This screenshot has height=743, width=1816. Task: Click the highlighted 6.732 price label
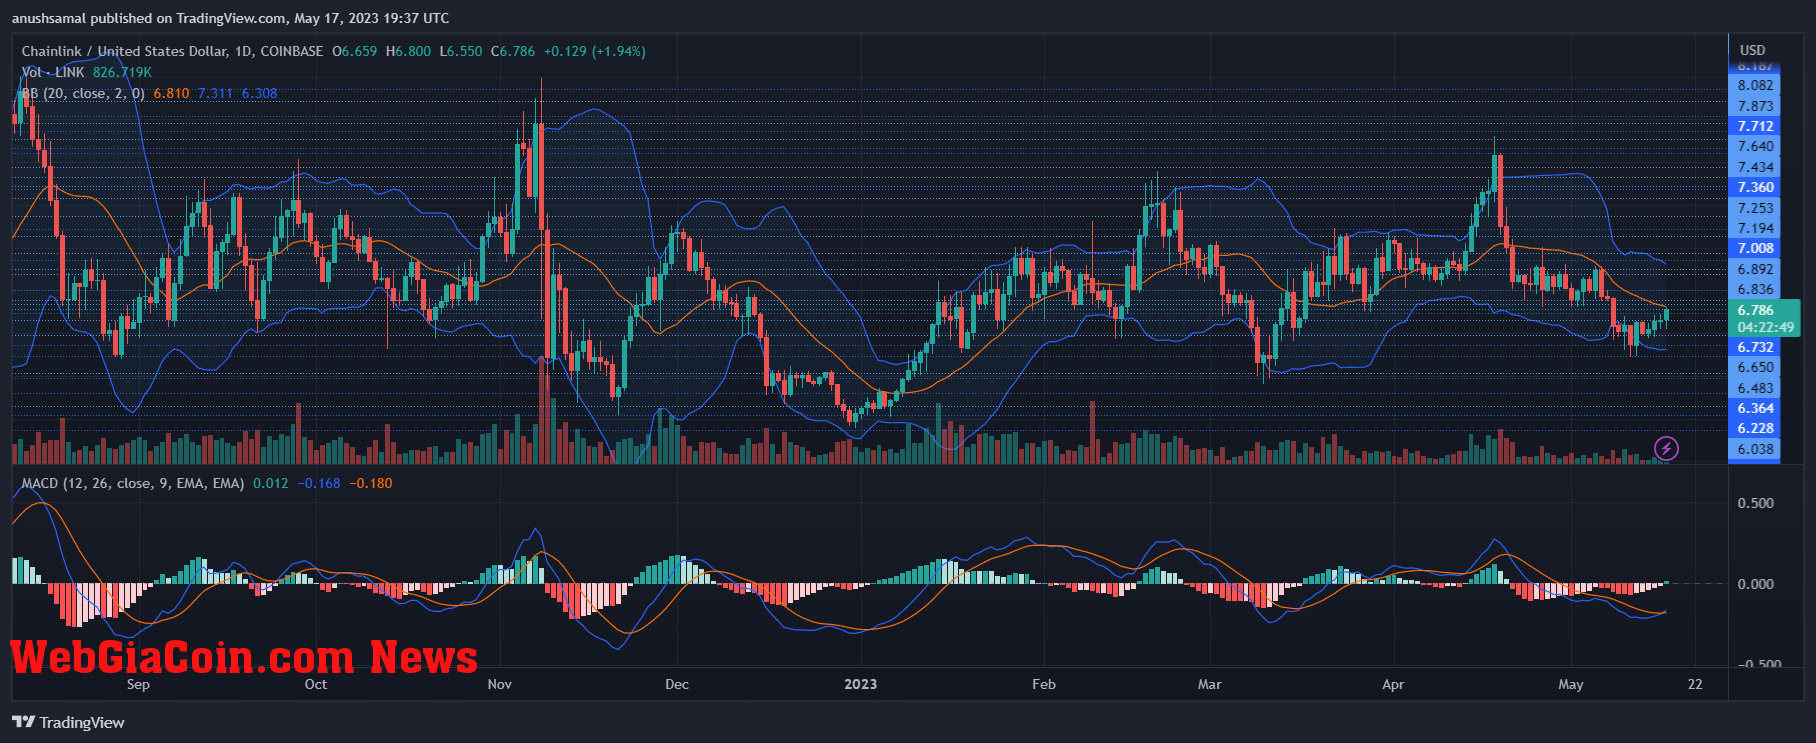click(x=1756, y=347)
